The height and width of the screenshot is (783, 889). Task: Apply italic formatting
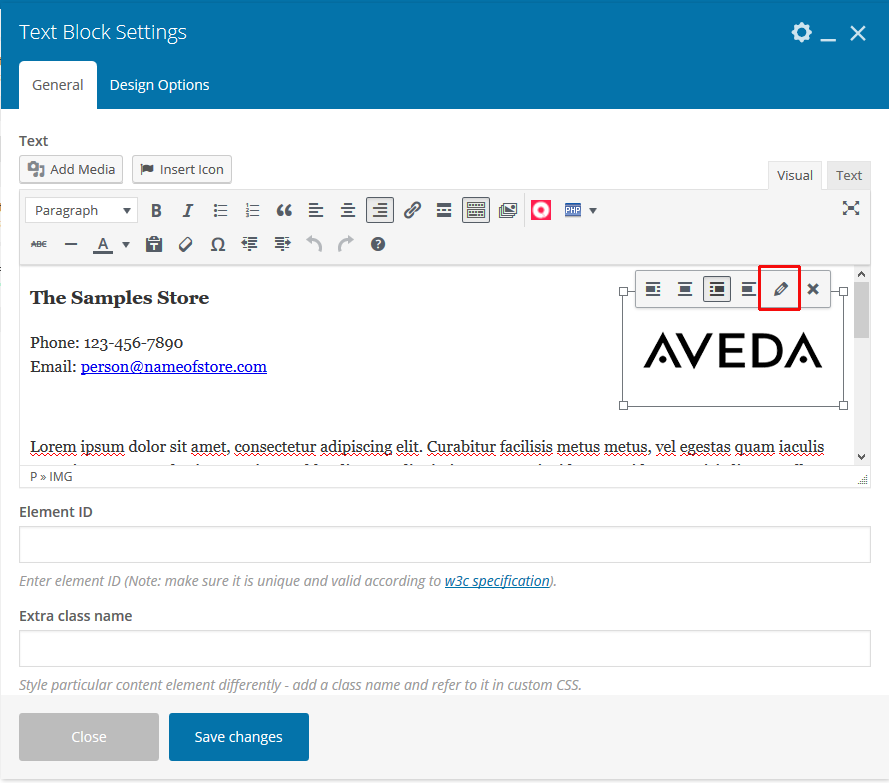click(187, 210)
